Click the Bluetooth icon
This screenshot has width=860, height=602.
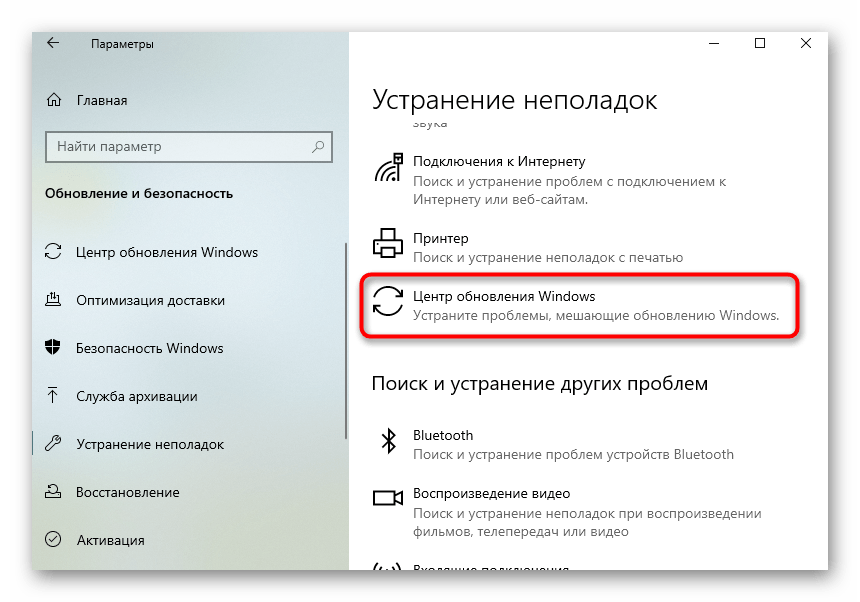click(388, 441)
